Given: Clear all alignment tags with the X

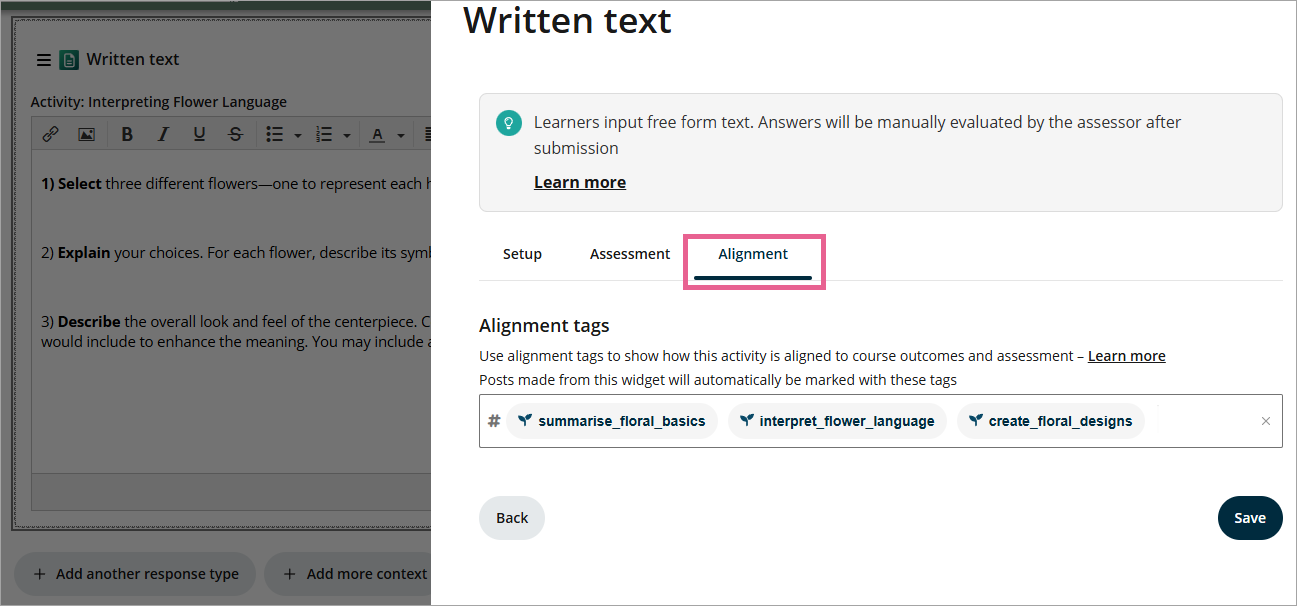Looking at the screenshot, I should 1265,421.
